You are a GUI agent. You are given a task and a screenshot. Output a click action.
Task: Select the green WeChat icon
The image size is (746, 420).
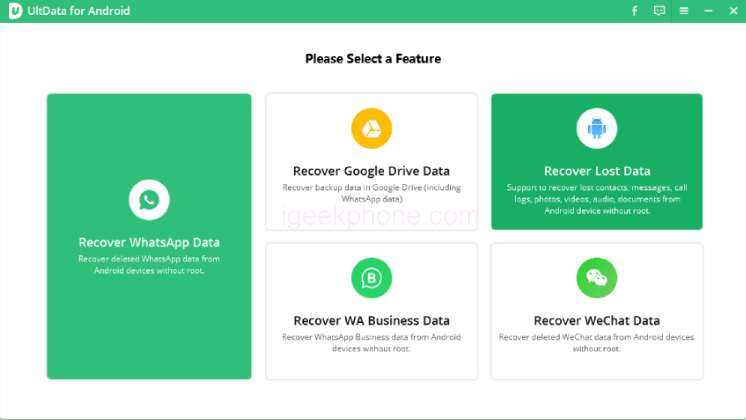click(597, 278)
